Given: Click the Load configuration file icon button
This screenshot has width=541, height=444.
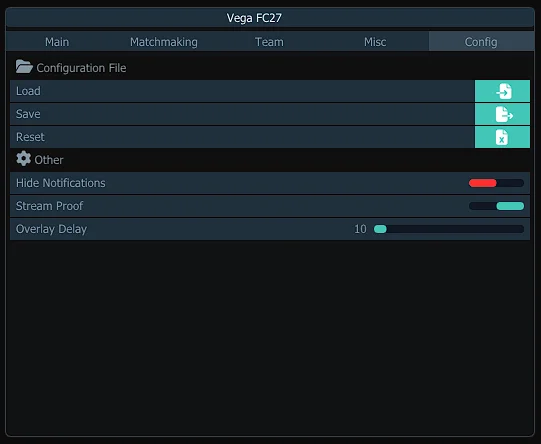Looking at the screenshot, I should pos(502,91).
